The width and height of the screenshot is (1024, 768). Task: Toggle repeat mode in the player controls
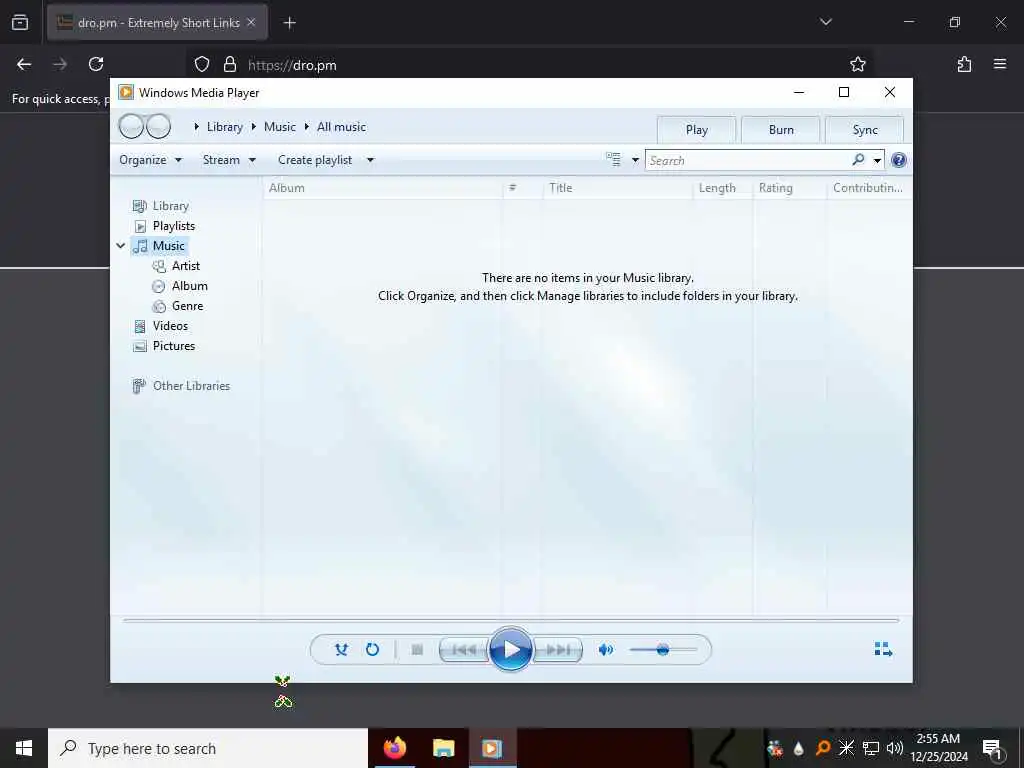point(372,649)
